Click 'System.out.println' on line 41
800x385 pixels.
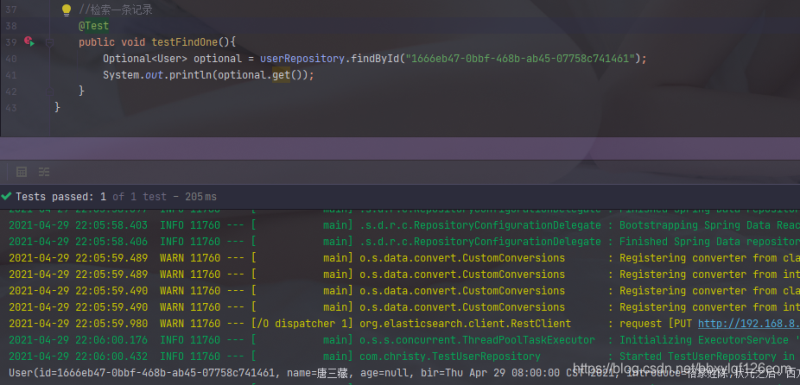click(157, 75)
